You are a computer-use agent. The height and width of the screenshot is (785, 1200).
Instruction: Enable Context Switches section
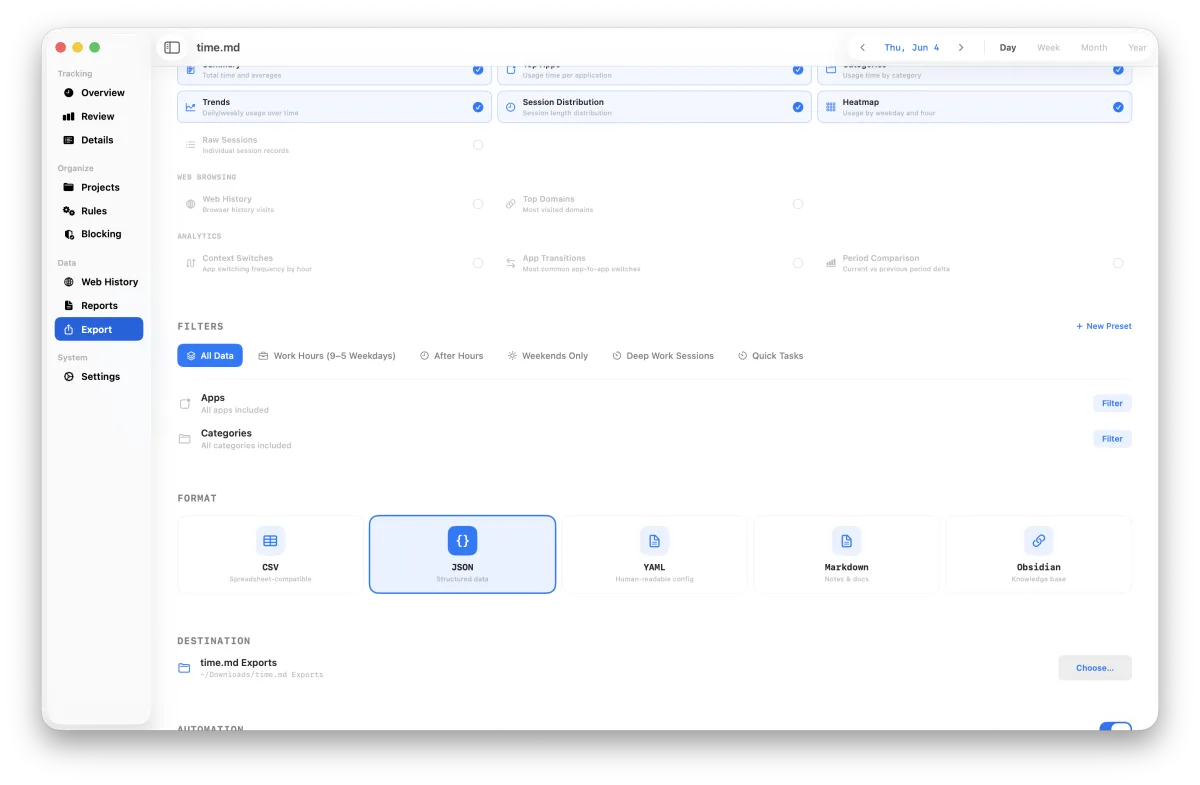click(478, 263)
